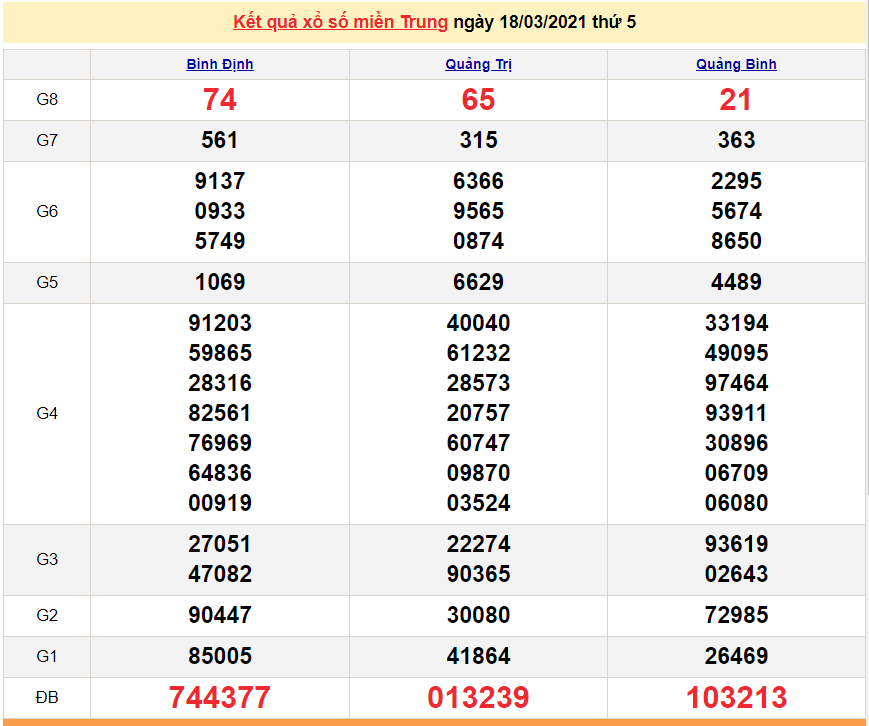Open the Quảng Bình province link

click(736, 64)
